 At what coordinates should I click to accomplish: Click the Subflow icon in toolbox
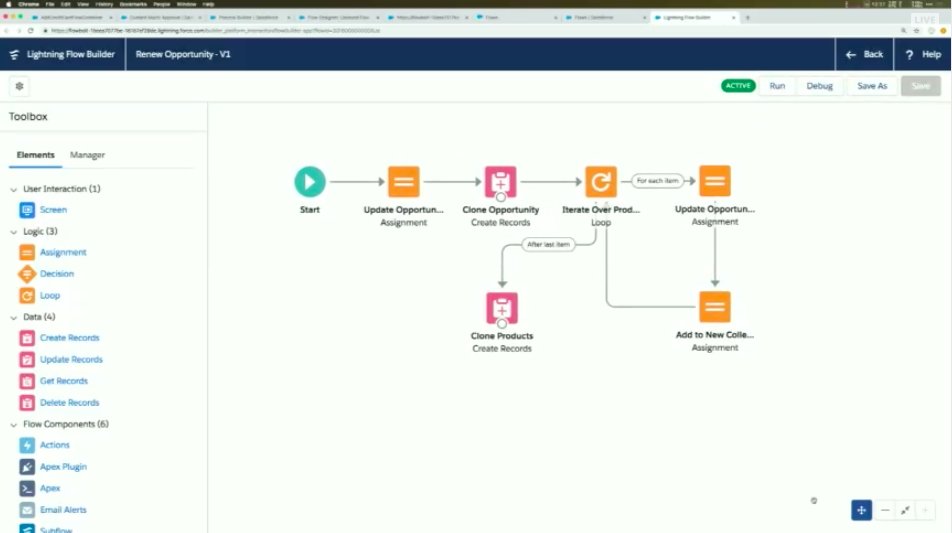(27, 529)
